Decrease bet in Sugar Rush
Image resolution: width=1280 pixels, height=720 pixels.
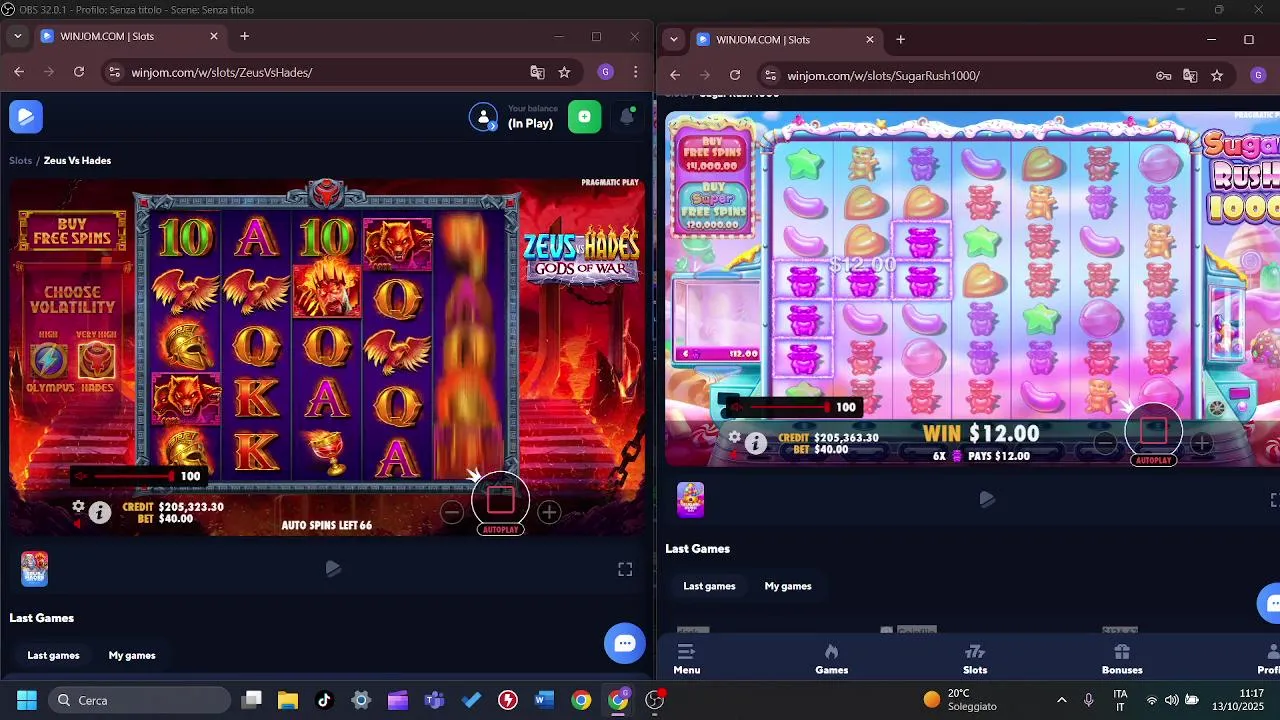point(1104,443)
